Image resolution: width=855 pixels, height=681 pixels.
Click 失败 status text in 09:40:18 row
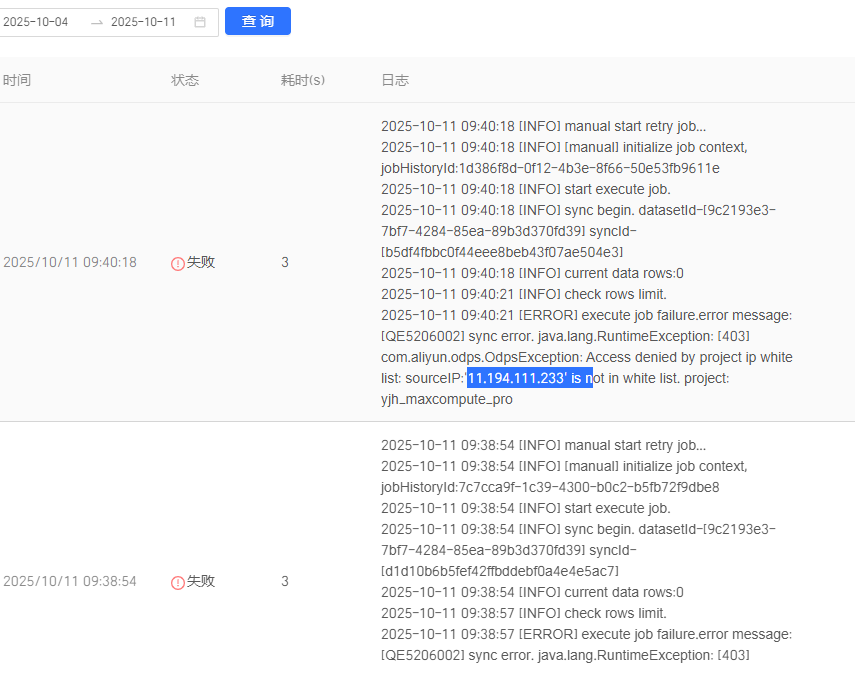coord(201,262)
